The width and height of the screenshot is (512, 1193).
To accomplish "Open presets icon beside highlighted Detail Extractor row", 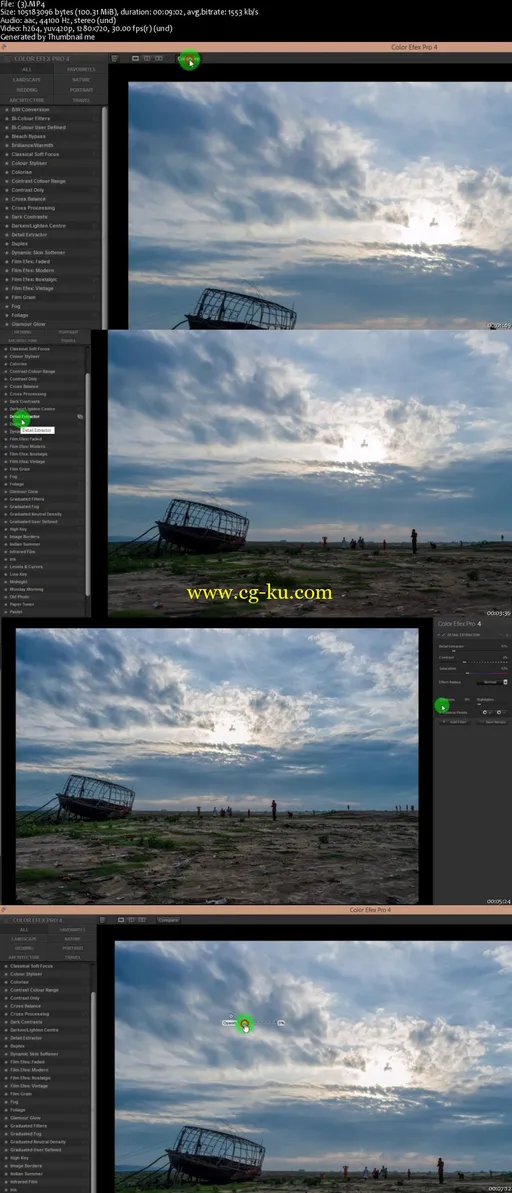I will [80, 416].
